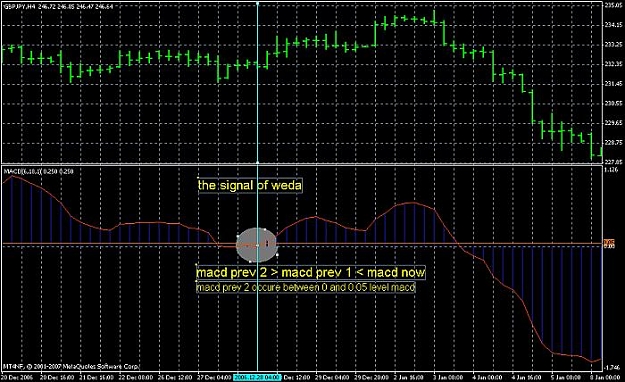
Task: Click the '5 Jan 08:00' time label
Action: click(565, 377)
